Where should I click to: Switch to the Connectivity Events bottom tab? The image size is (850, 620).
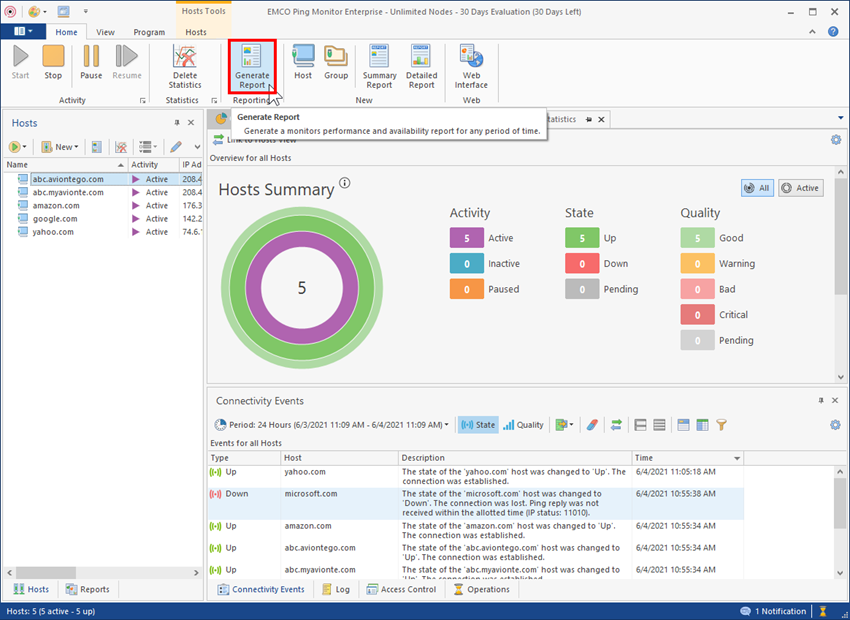click(261, 590)
